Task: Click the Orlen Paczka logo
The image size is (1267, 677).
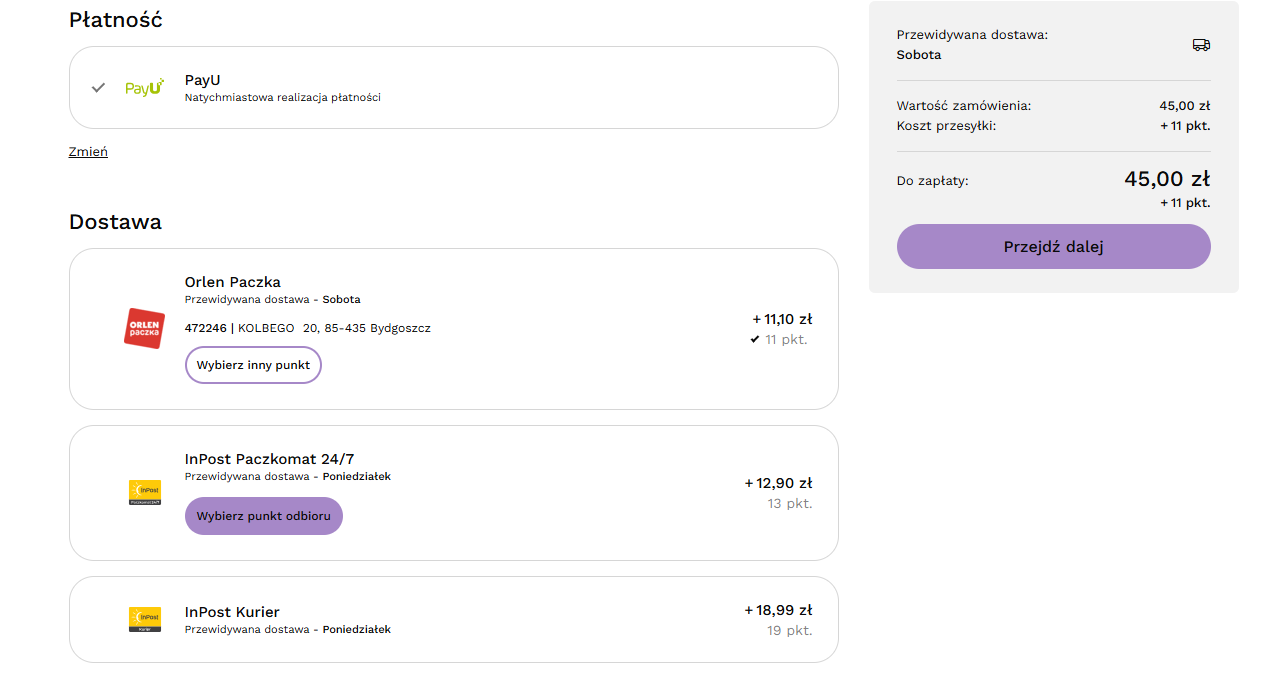Action: [x=144, y=328]
